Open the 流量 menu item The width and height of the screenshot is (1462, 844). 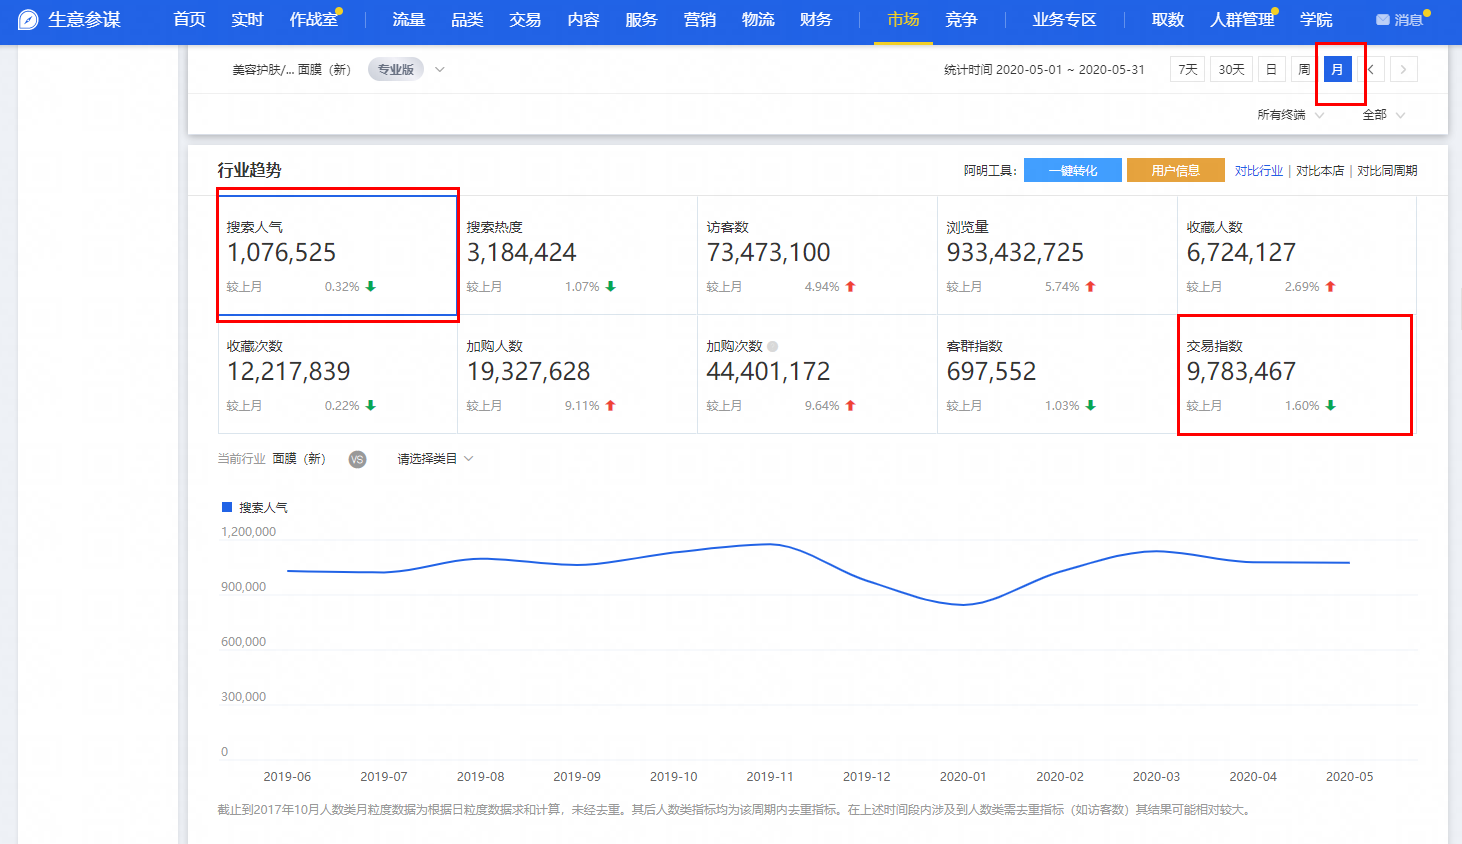[408, 20]
